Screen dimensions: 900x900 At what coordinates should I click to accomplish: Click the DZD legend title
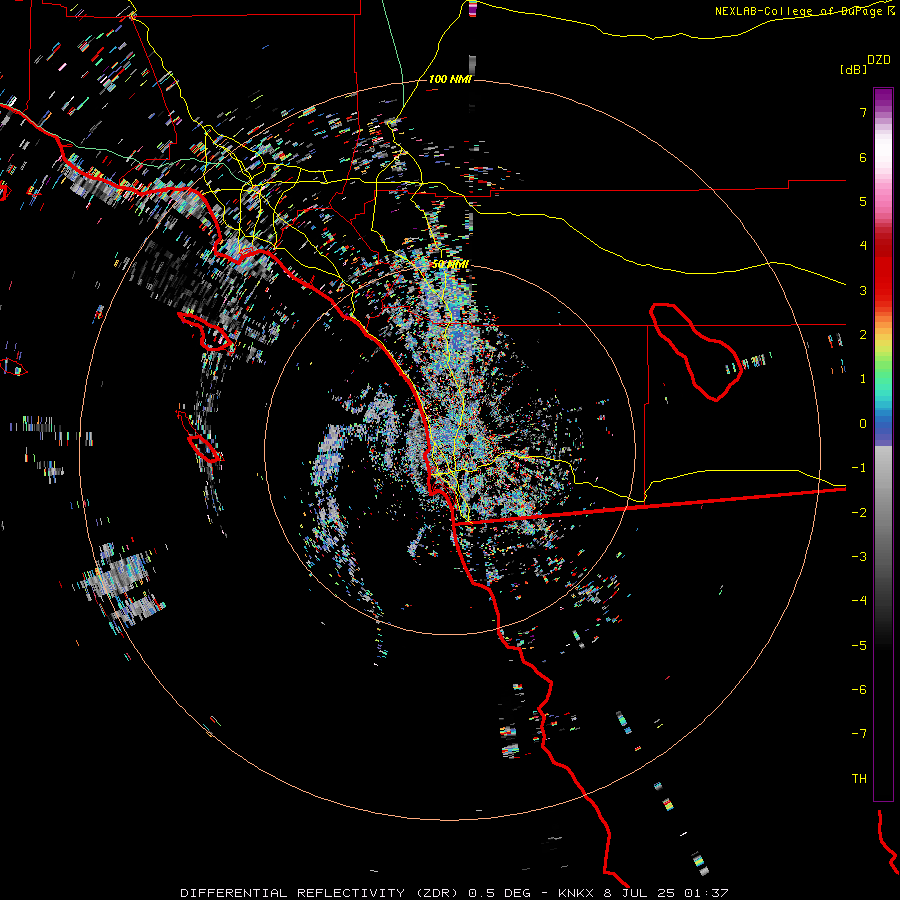(x=879, y=59)
